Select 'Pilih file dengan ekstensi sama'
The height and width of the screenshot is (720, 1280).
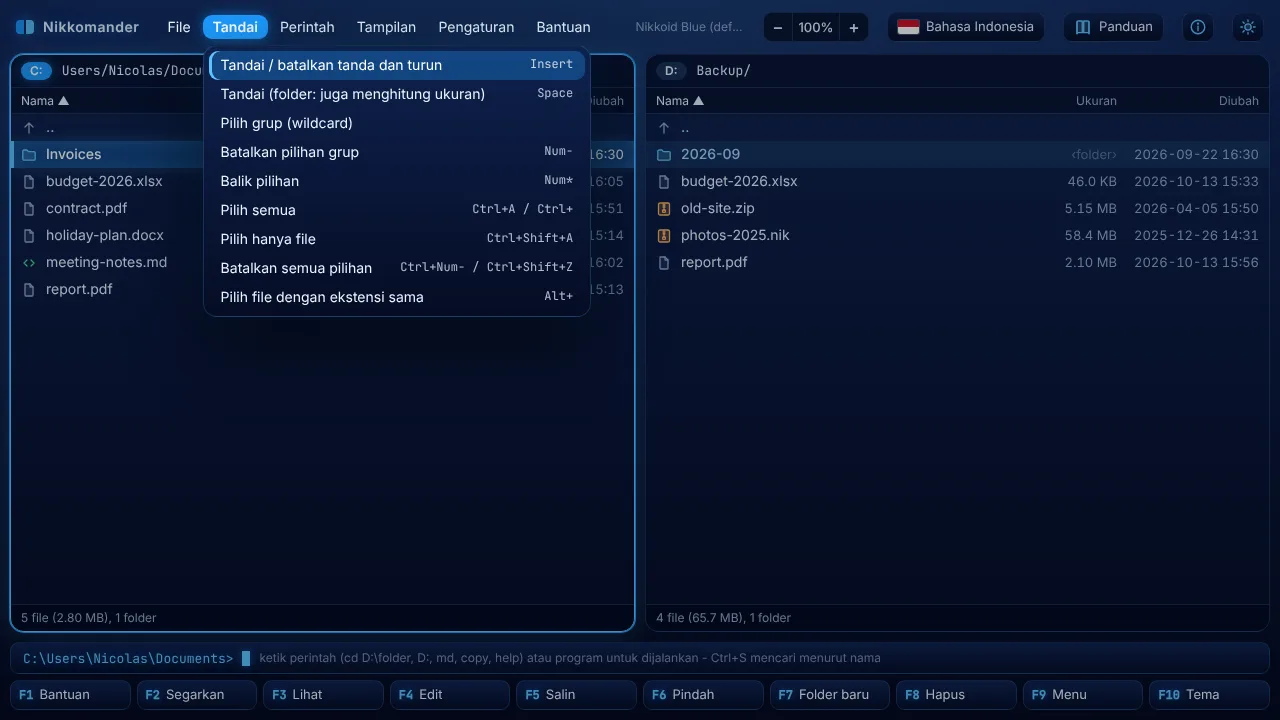click(x=397, y=297)
